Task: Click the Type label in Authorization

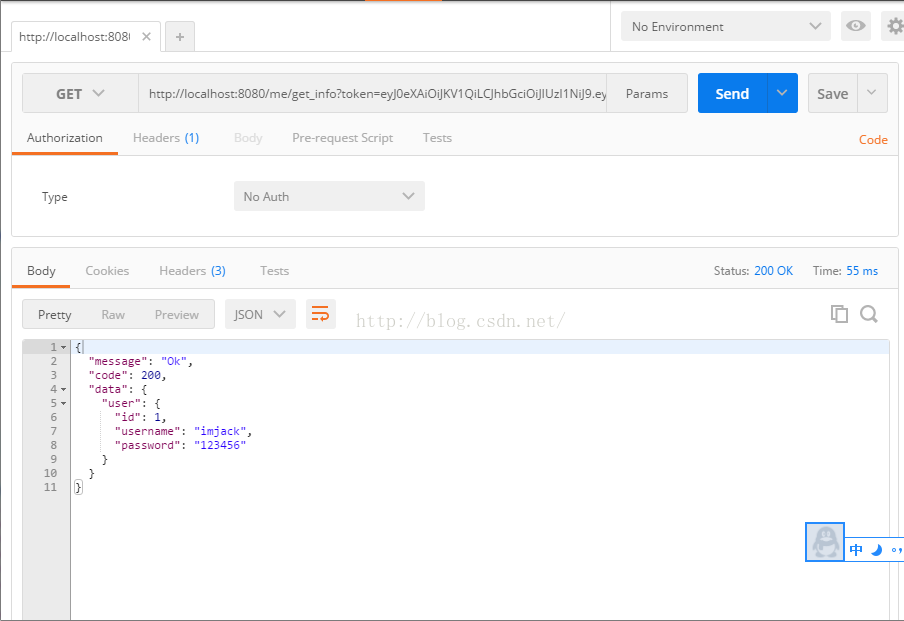Action: 55,197
